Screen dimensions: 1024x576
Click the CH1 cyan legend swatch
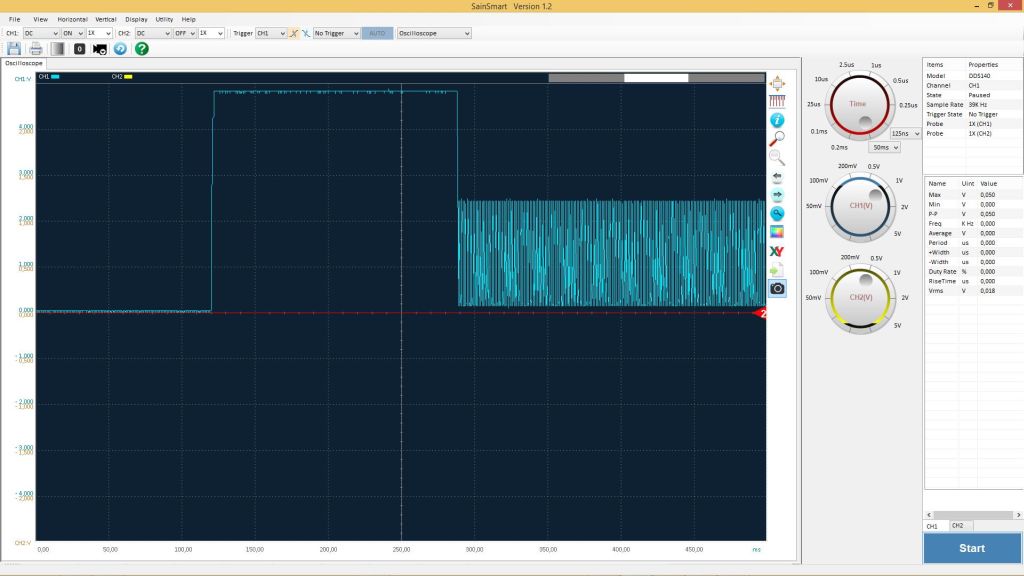pos(56,76)
